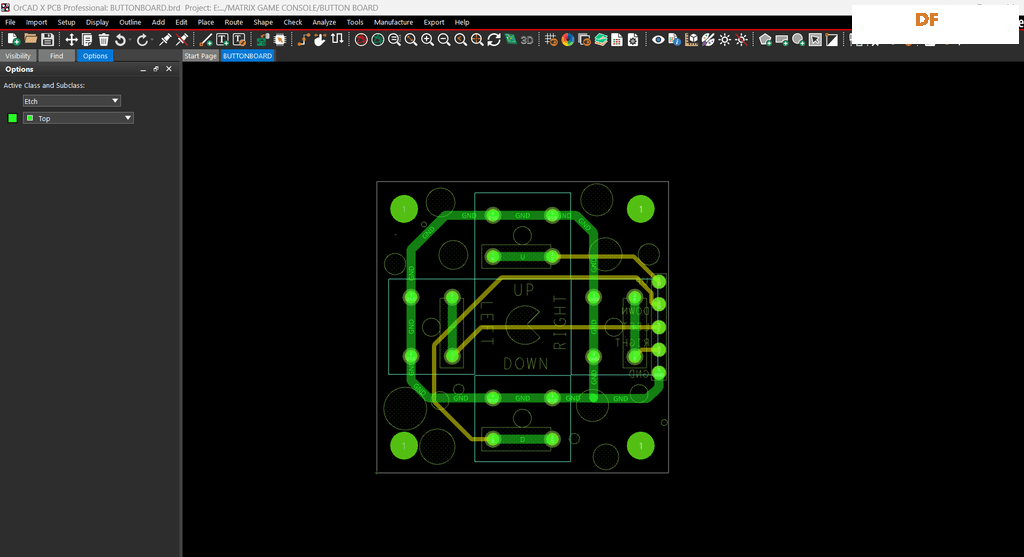Viewport: 1024px width, 557px height.
Task: Open the Color dialog with color wheel icon
Action: point(568,40)
